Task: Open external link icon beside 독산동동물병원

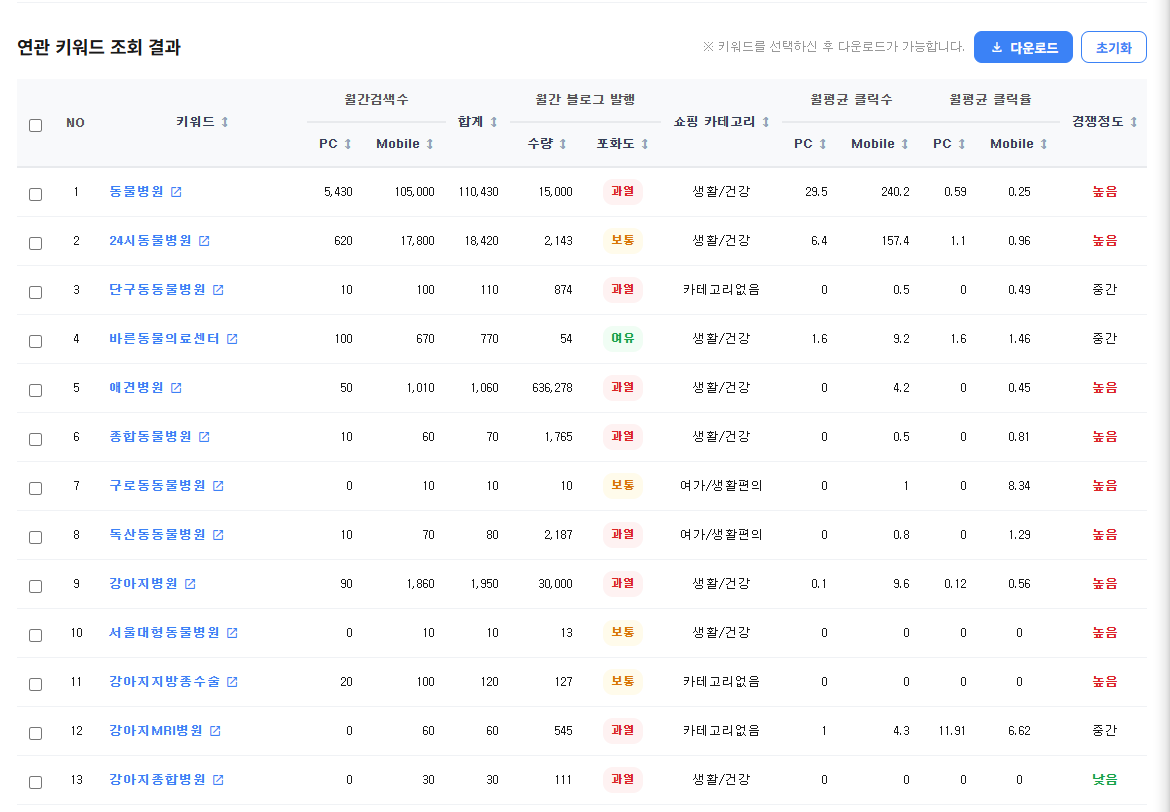Action: click(x=218, y=535)
